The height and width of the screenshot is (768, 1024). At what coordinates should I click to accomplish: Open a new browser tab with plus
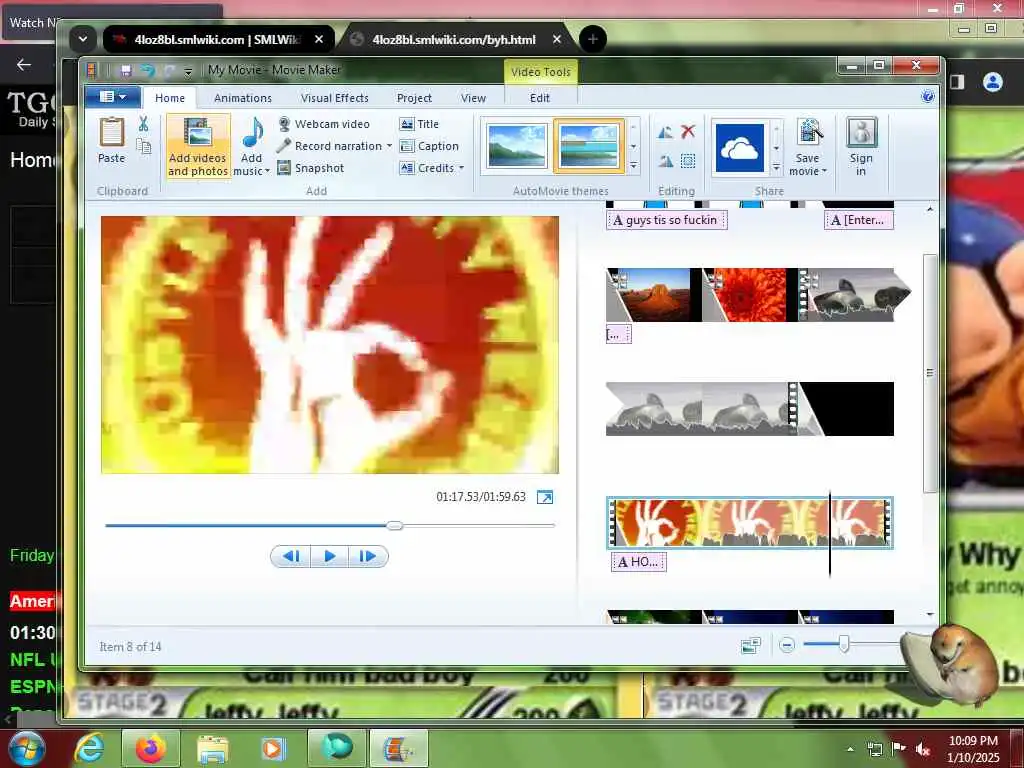[592, 39]
